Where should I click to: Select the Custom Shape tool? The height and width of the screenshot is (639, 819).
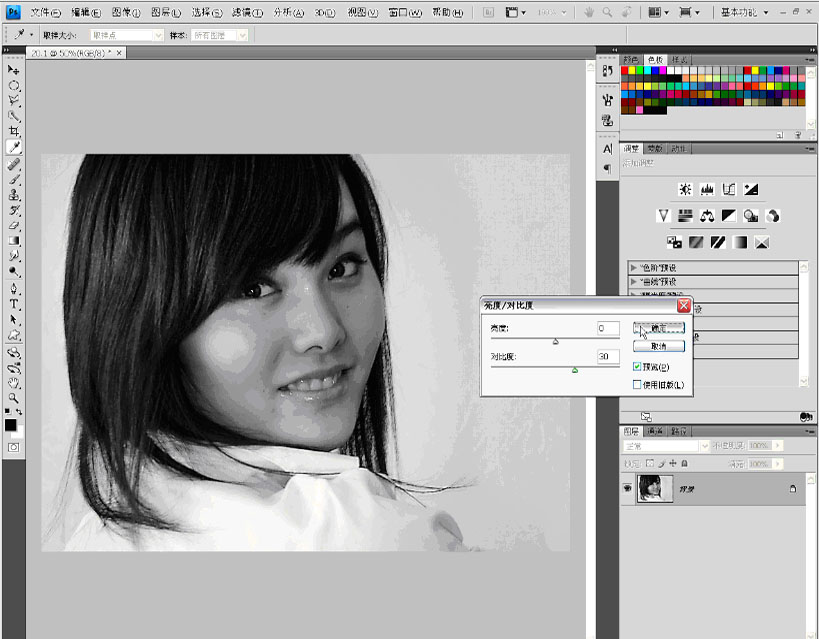(14, 335)
